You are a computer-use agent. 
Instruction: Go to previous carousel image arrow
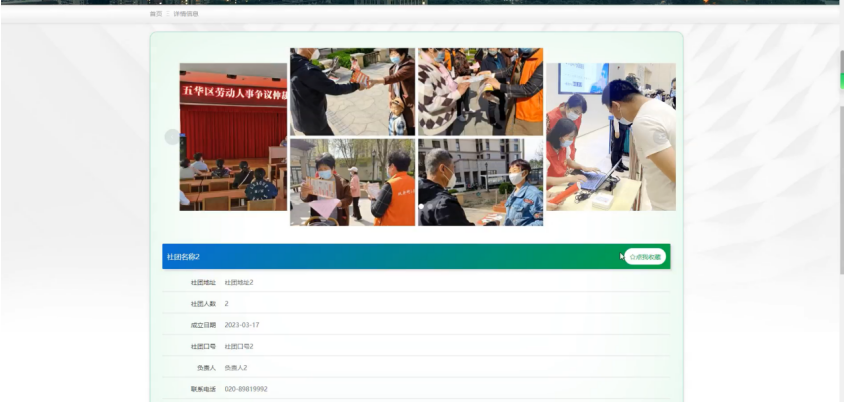(x=172, y=137)
